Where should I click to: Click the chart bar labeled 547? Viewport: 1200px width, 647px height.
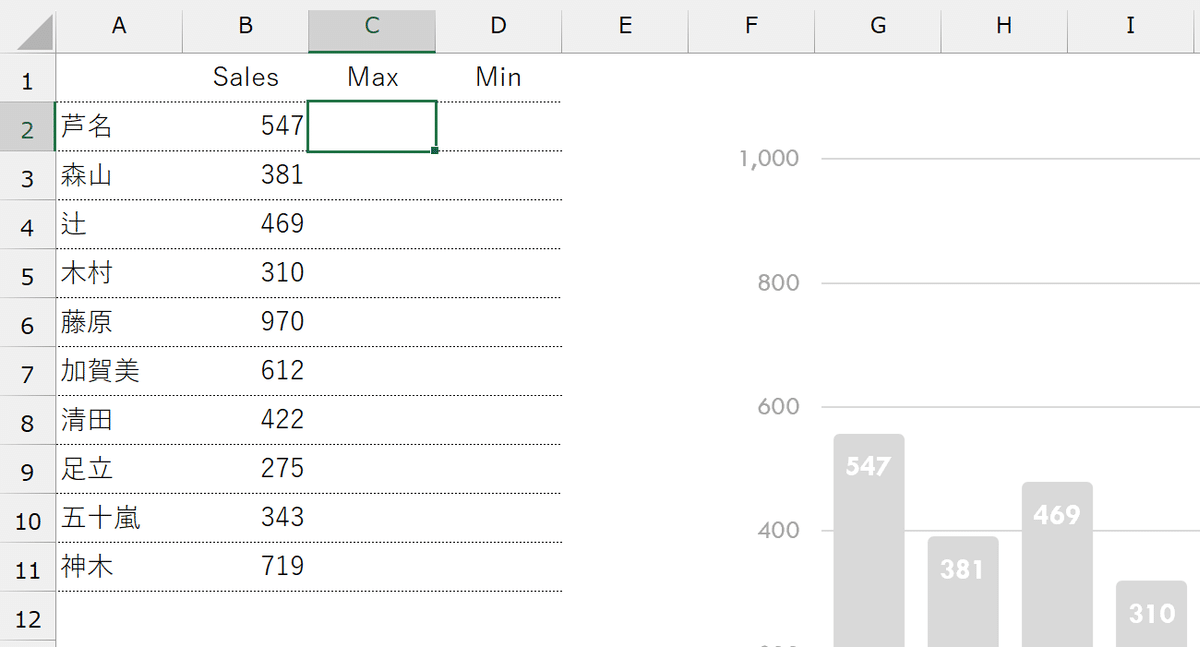coord(868,541)
